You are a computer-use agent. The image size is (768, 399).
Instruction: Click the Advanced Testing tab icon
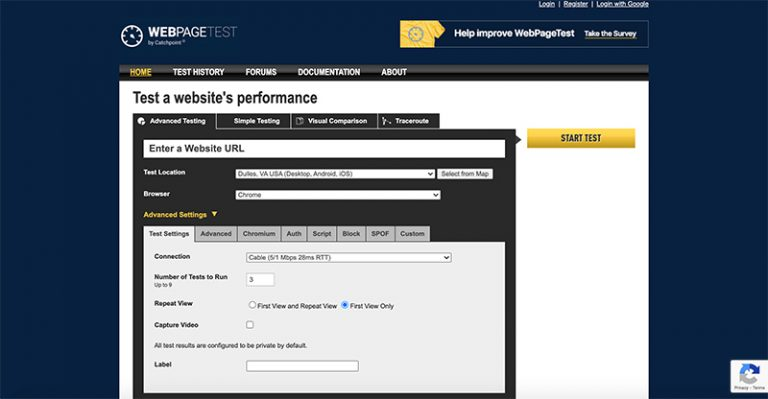pyautogui.click(x=142, y=121)
